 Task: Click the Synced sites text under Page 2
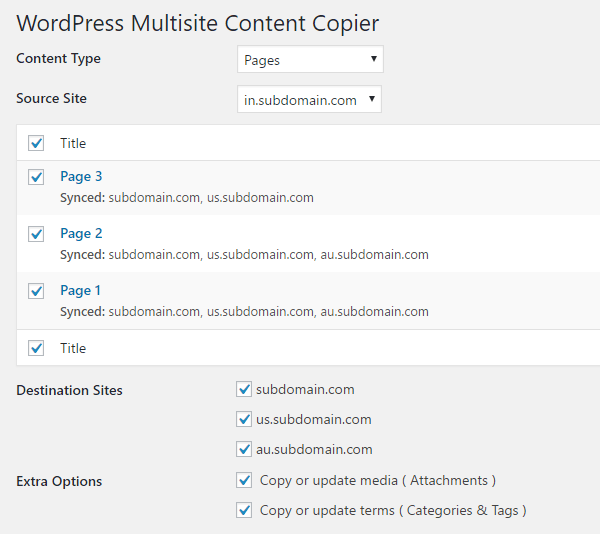pos(244,255)
